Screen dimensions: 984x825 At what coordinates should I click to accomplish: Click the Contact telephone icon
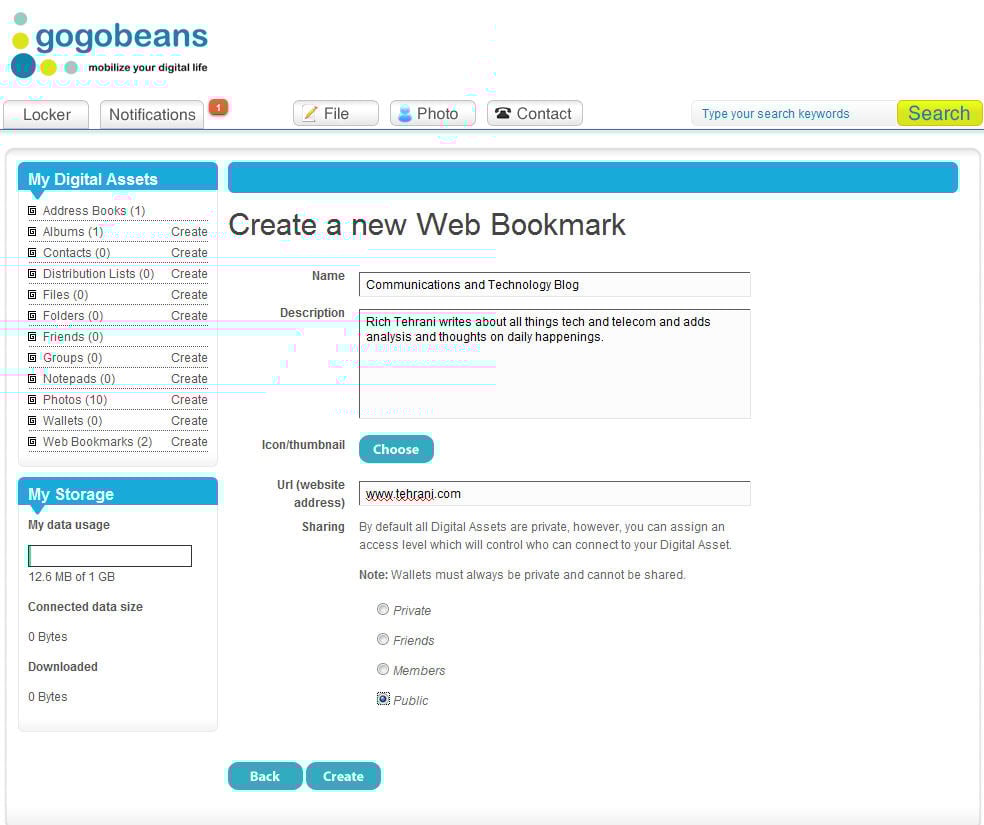coord(502,114)
